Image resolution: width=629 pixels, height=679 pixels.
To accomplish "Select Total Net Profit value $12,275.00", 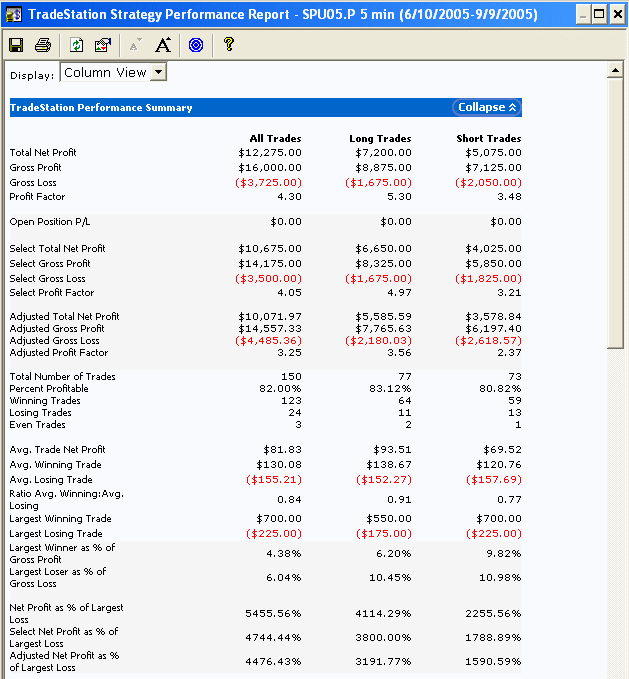I will (270, 153).
